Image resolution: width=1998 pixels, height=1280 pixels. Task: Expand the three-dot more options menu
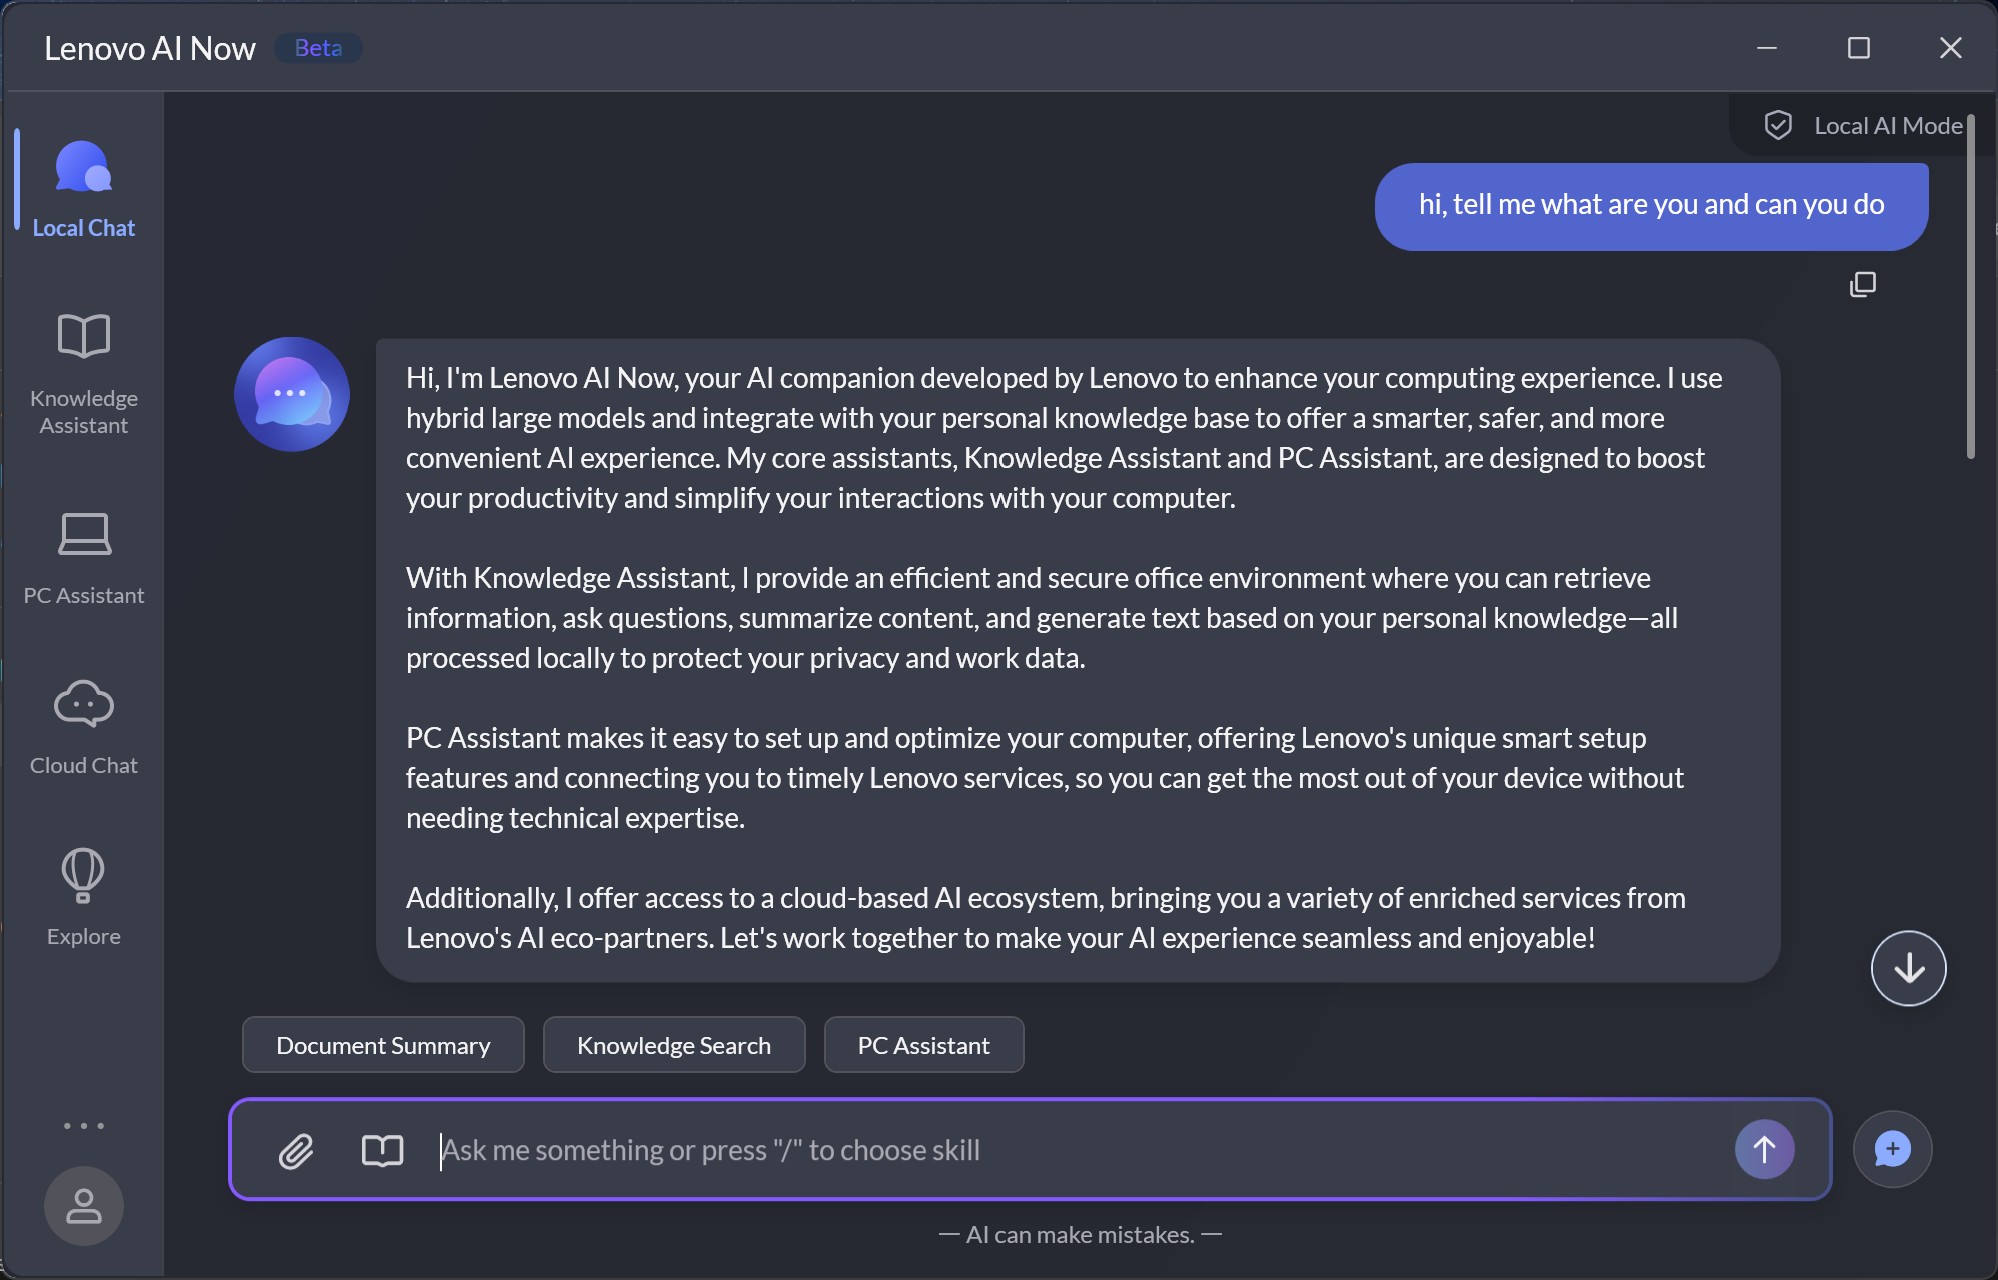point(84,1126)
